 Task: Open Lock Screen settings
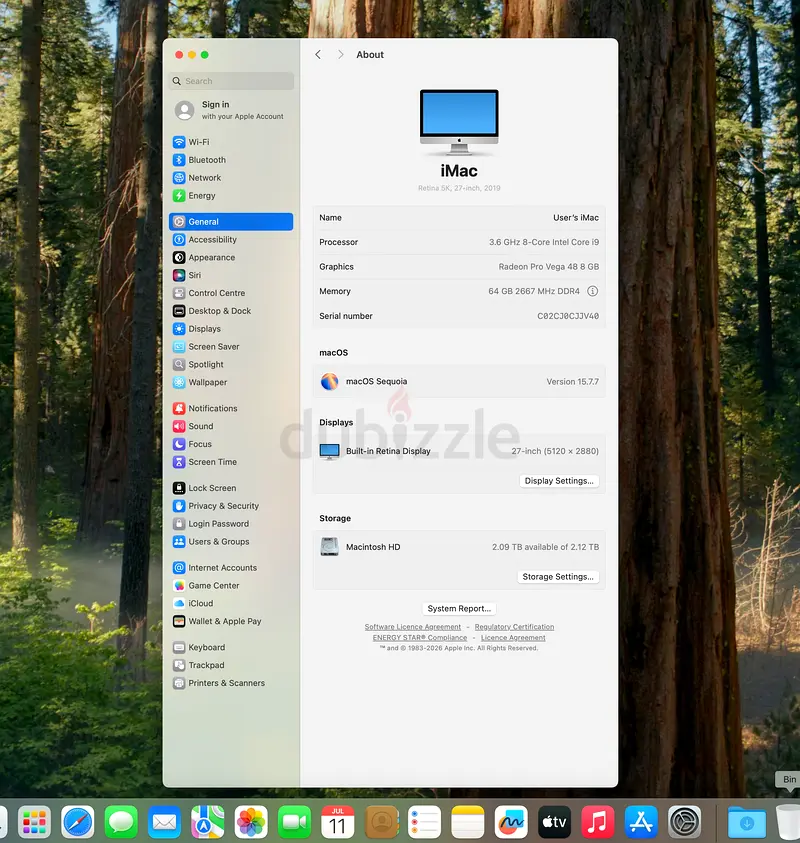pos(231,488)
